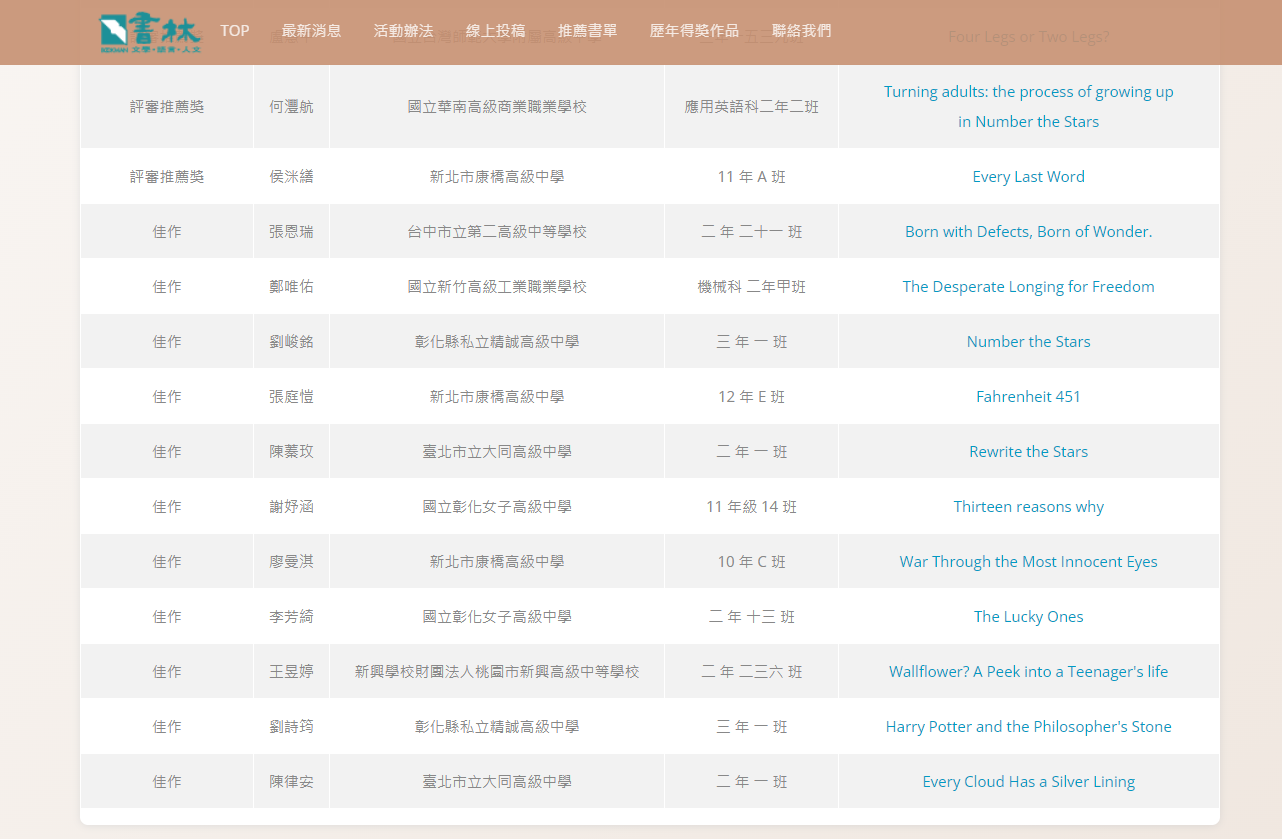
Task: Open the 'Number the Stars' essay link
Action: (1029, 342)
